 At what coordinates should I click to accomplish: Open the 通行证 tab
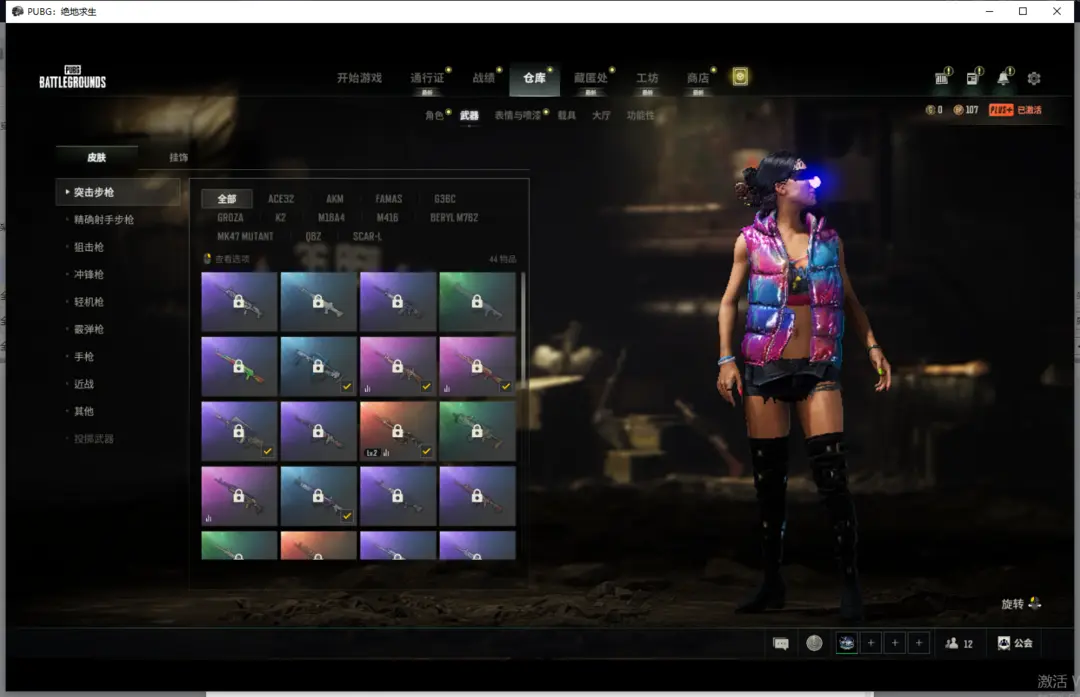427,78
